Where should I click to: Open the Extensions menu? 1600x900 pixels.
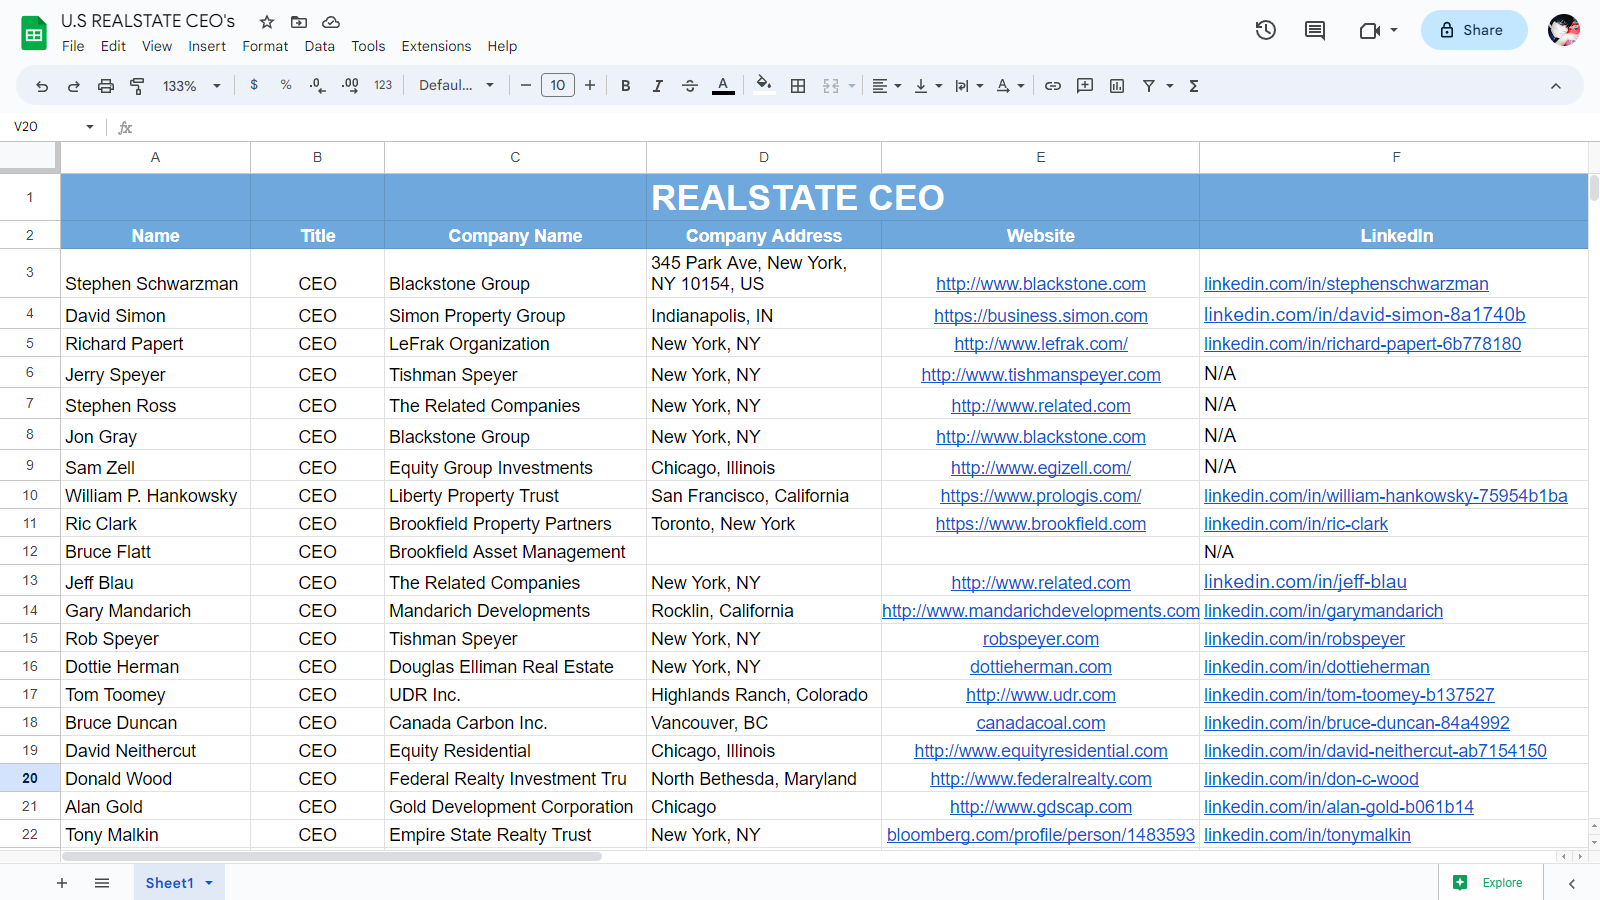coord(436,46)
